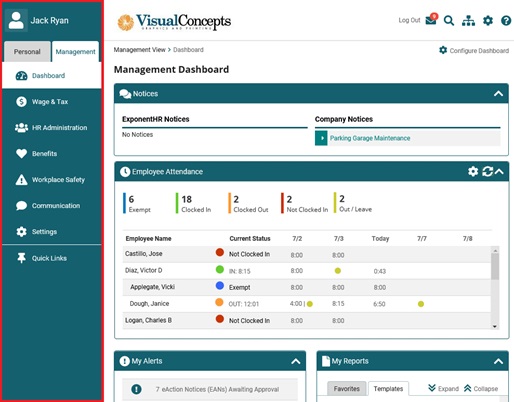
Task: Open the top-right settings gear icon
Action: 488,21
